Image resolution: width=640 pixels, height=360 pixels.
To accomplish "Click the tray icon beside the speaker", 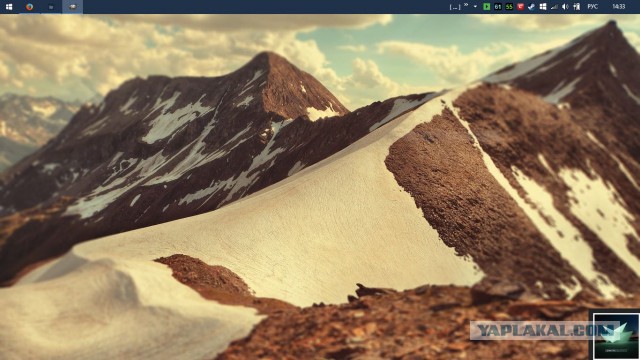I will pos(577,7).
